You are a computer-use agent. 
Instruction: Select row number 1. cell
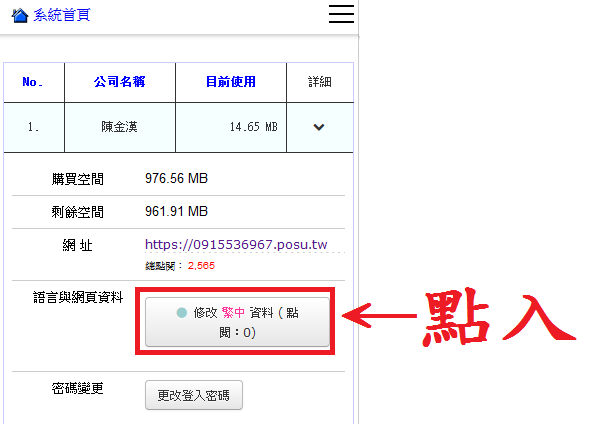pyautogui.click(x=34, y=127)
